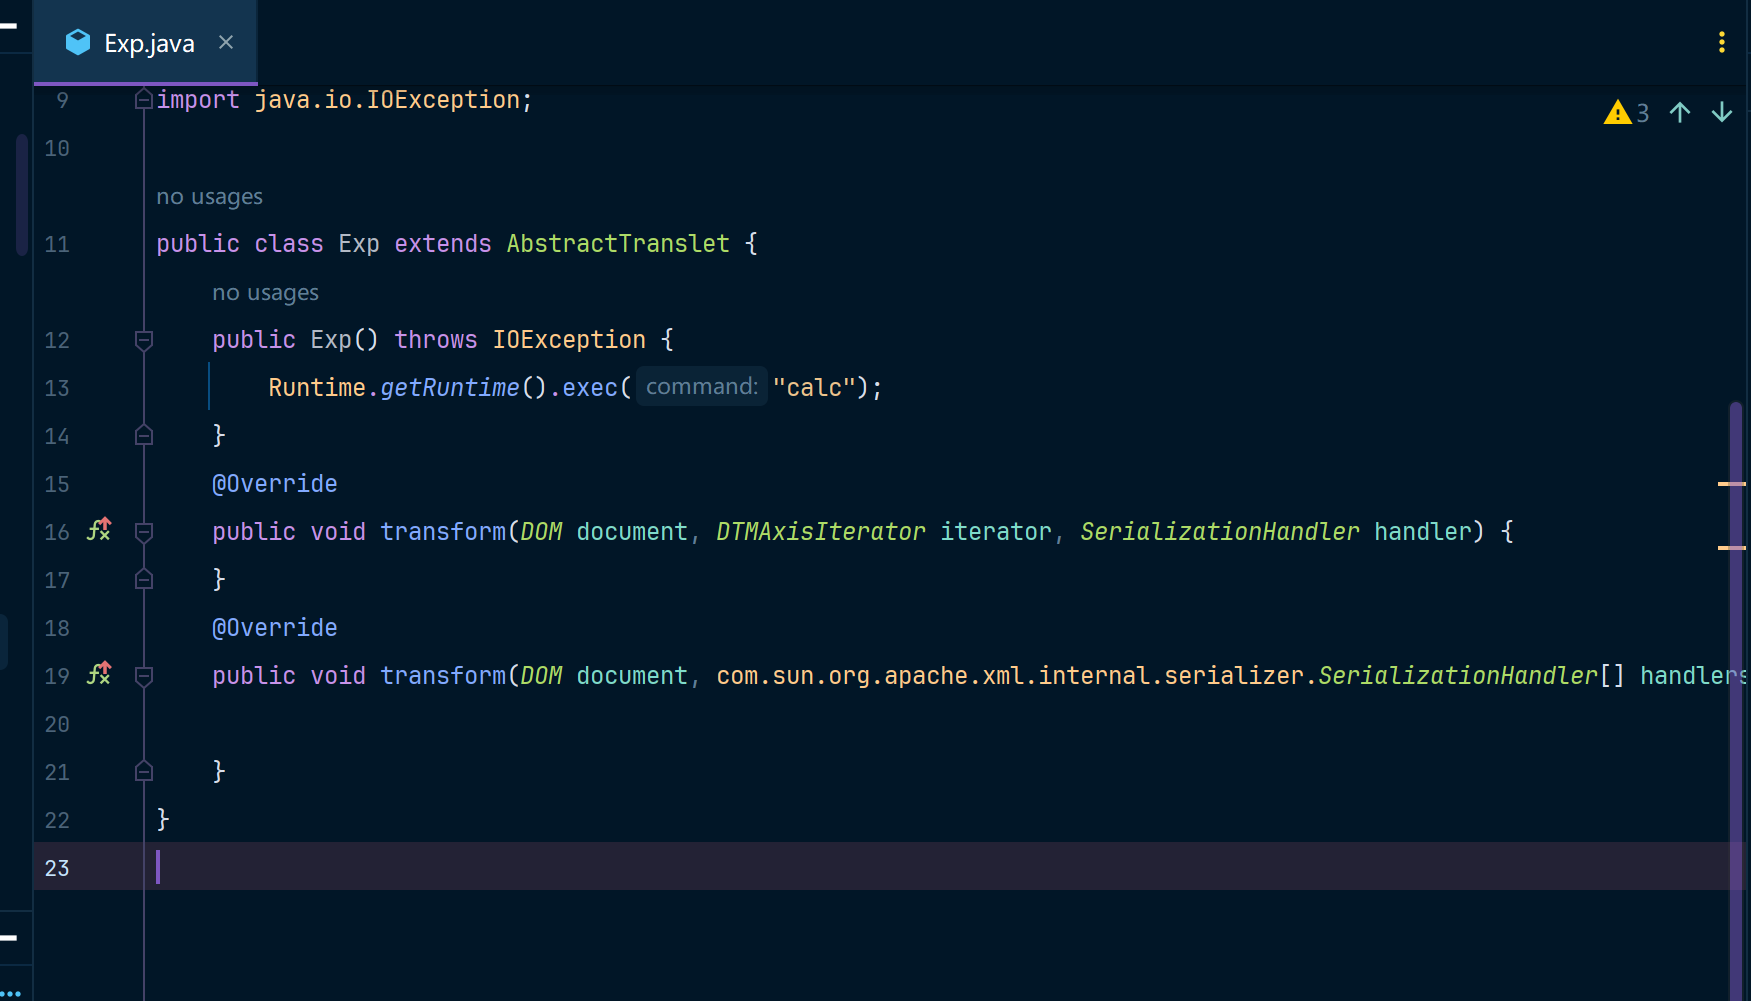The image size is (1751, 1001).
Task: Click the 'extends' keyword on line 11
Action: pos(443,244)
